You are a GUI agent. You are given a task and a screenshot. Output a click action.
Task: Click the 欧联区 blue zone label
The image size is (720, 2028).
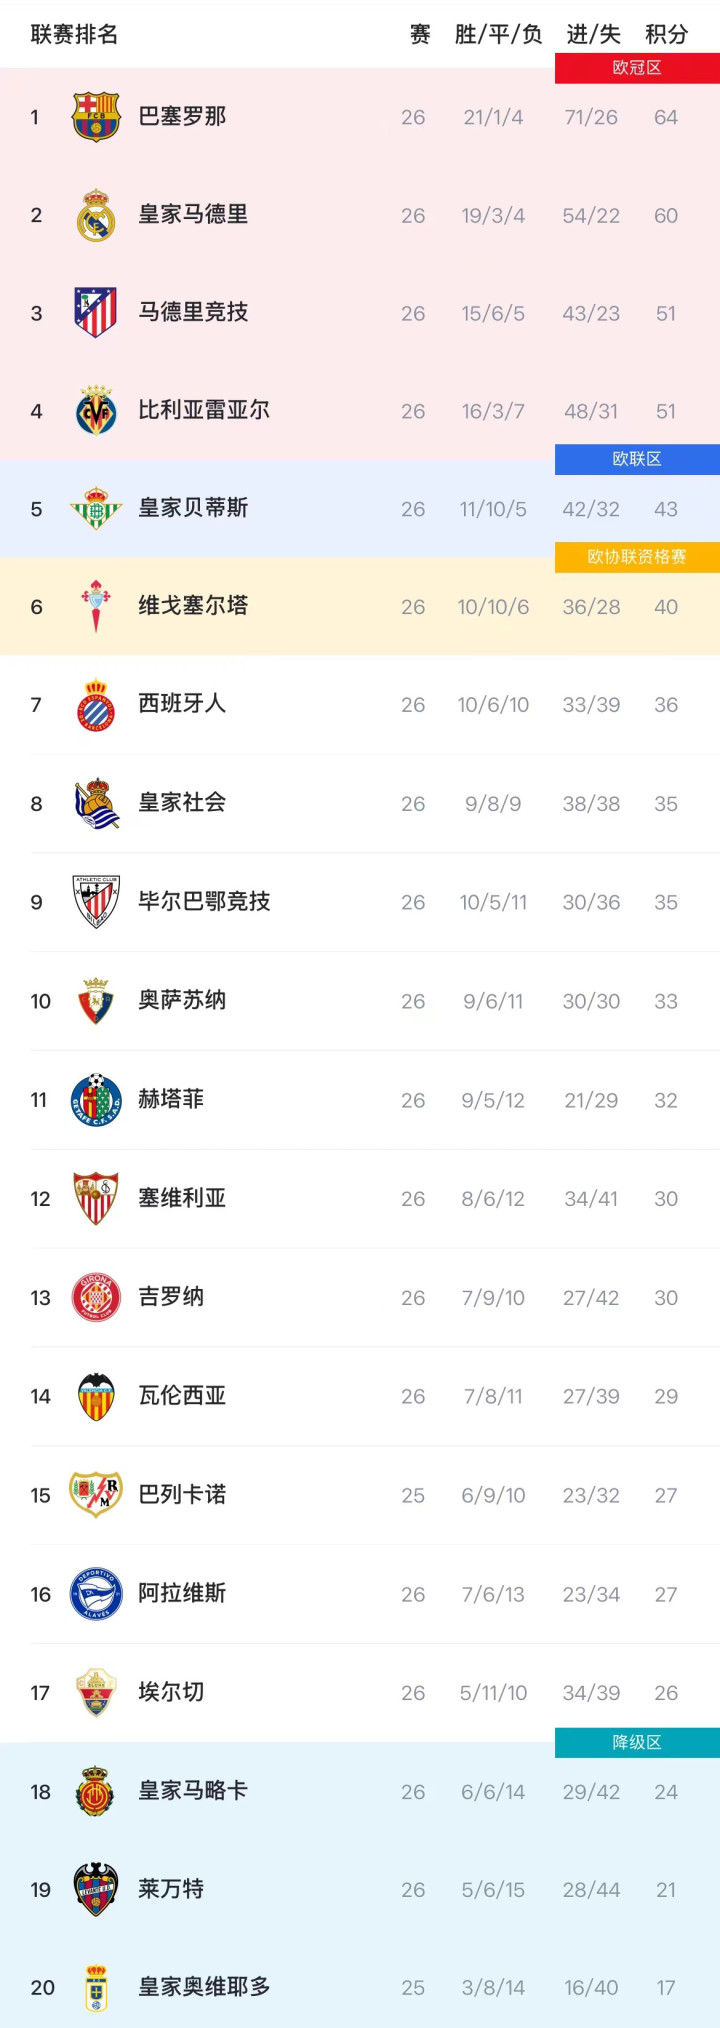click(637, 459)
